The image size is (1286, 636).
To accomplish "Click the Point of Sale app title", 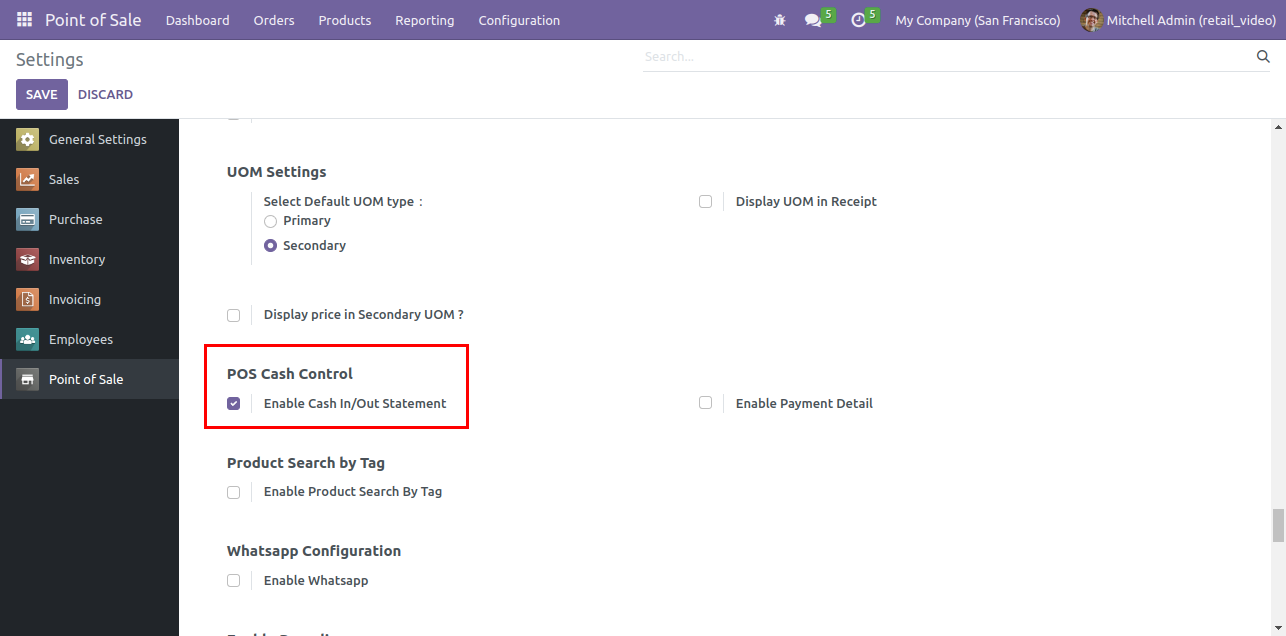I will pos(93,20).
